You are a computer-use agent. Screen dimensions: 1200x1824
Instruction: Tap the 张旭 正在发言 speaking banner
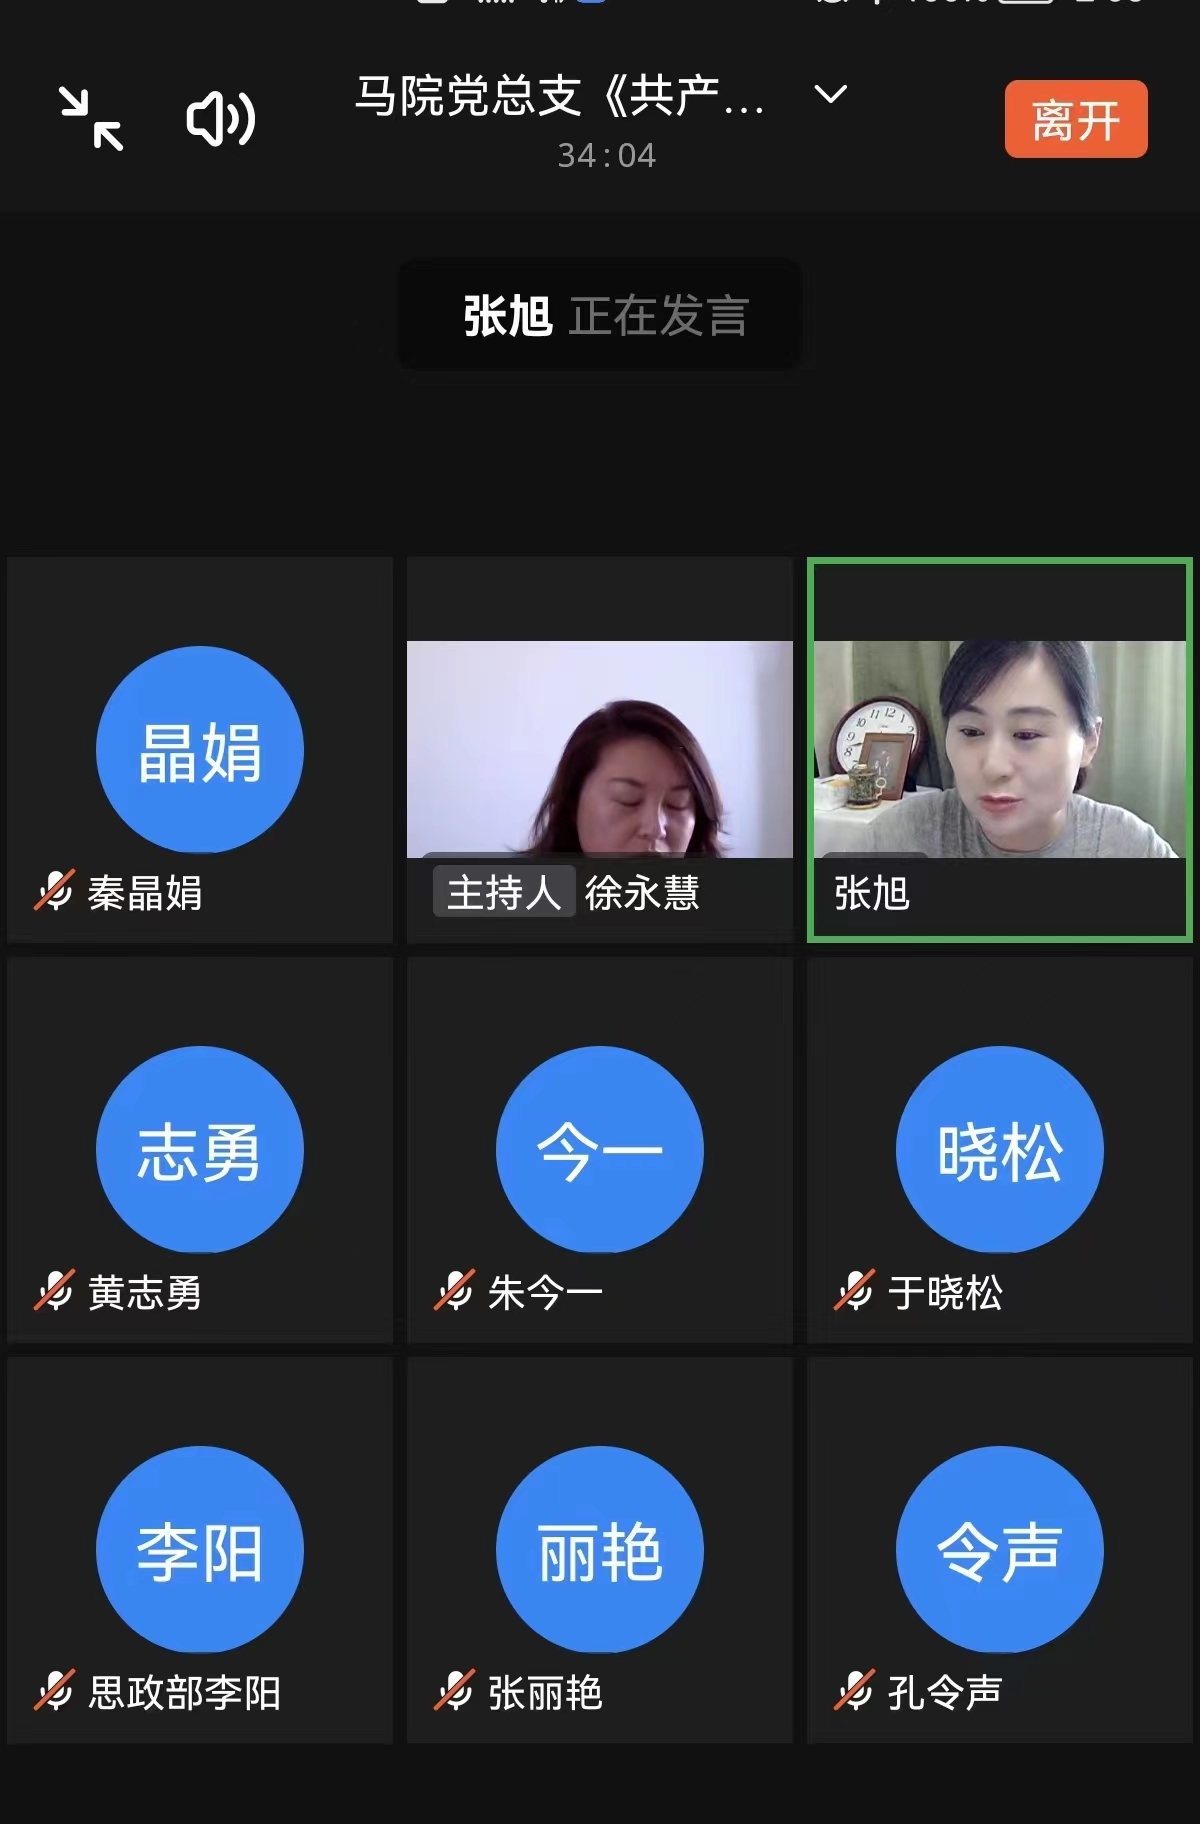[600, 316]
